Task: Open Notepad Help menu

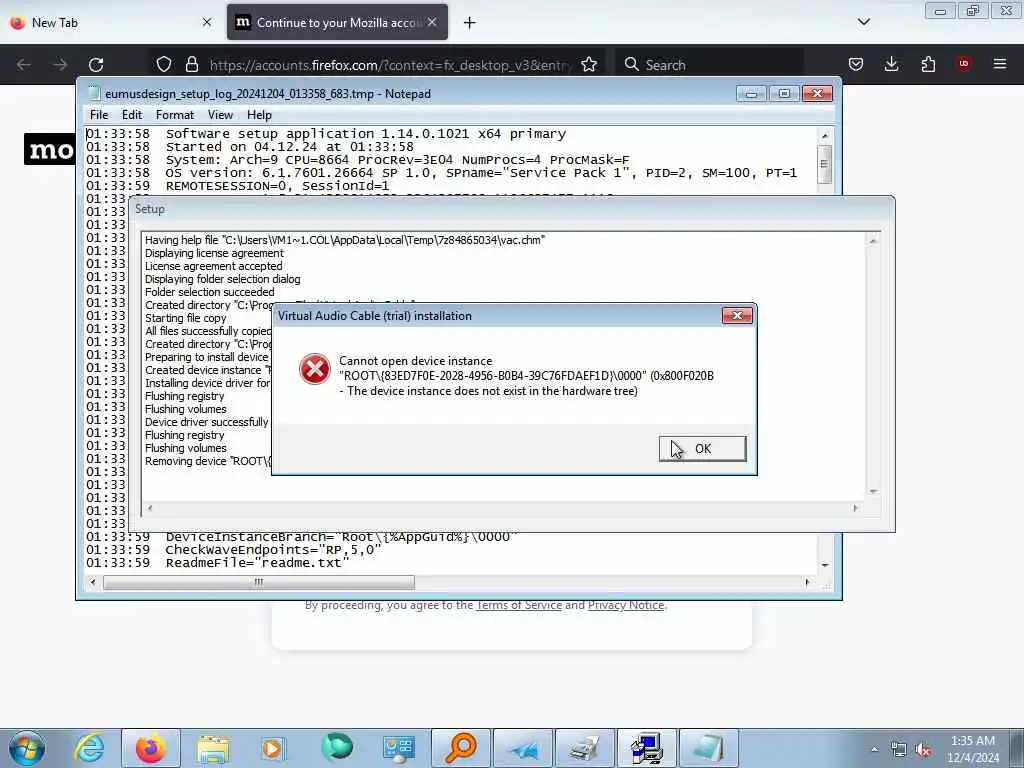Action: pos(259,115)
